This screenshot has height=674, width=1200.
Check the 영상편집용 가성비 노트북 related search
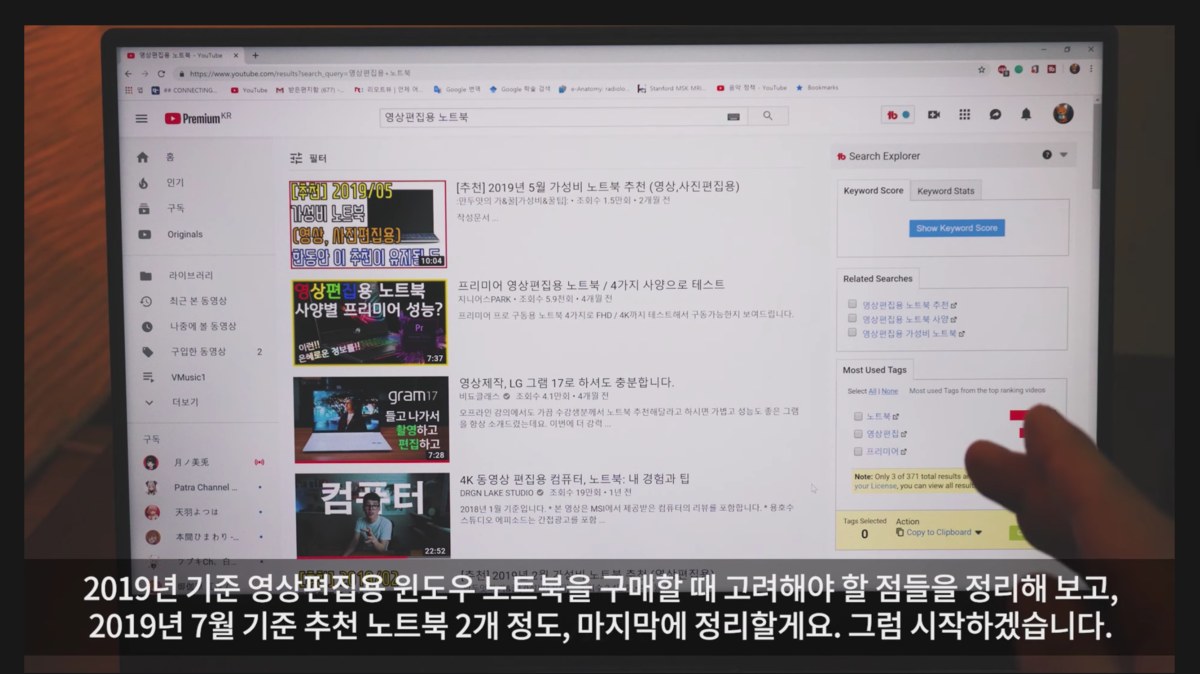click(x=852, y=332)
